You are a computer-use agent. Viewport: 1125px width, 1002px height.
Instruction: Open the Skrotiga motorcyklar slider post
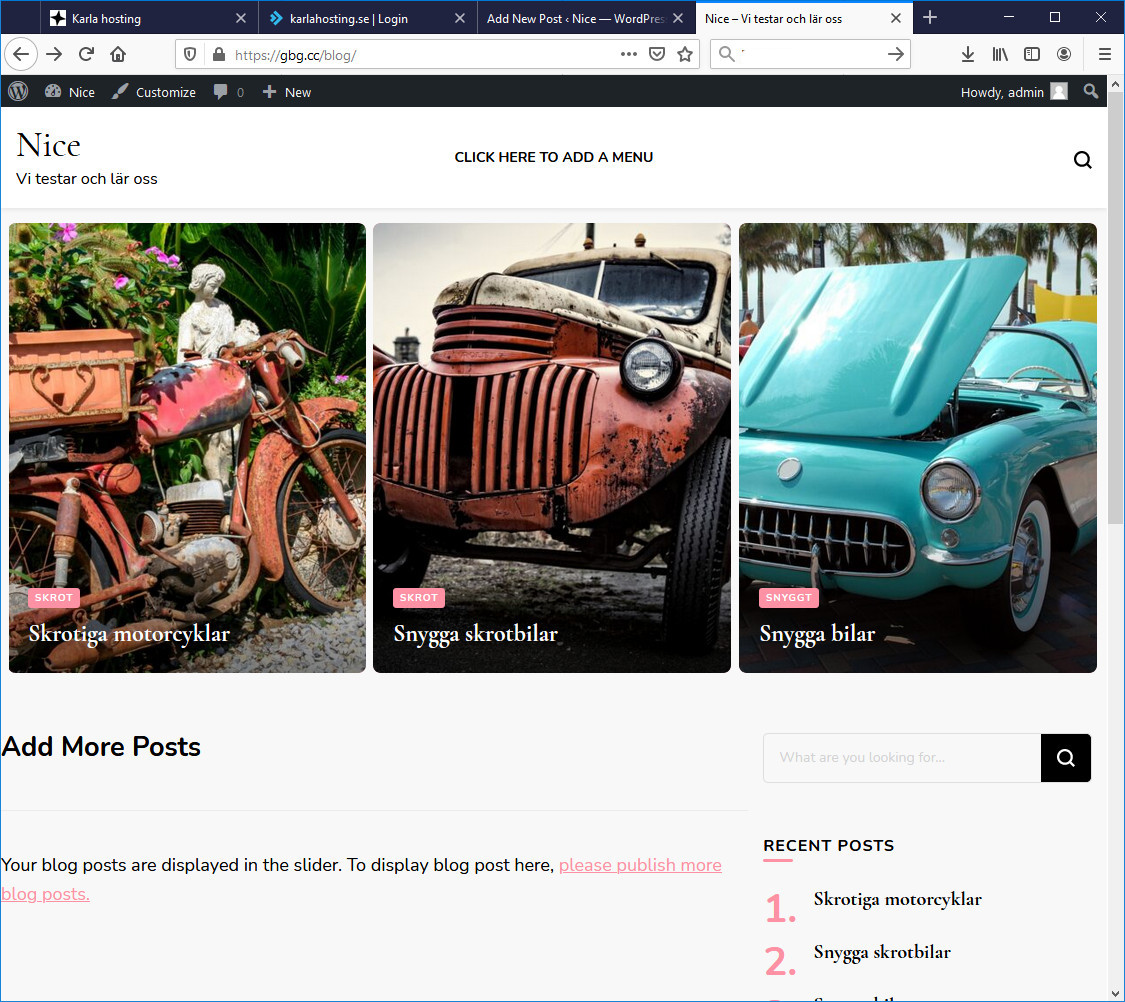129,634
